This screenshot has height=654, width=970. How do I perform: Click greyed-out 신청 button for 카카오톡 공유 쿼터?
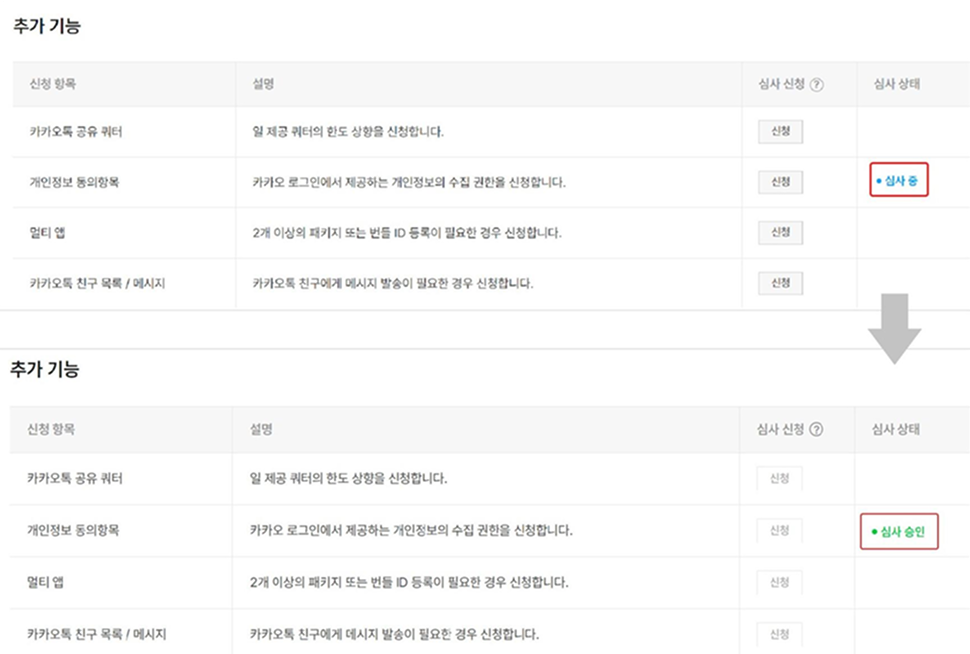click(x=779, y=478)
